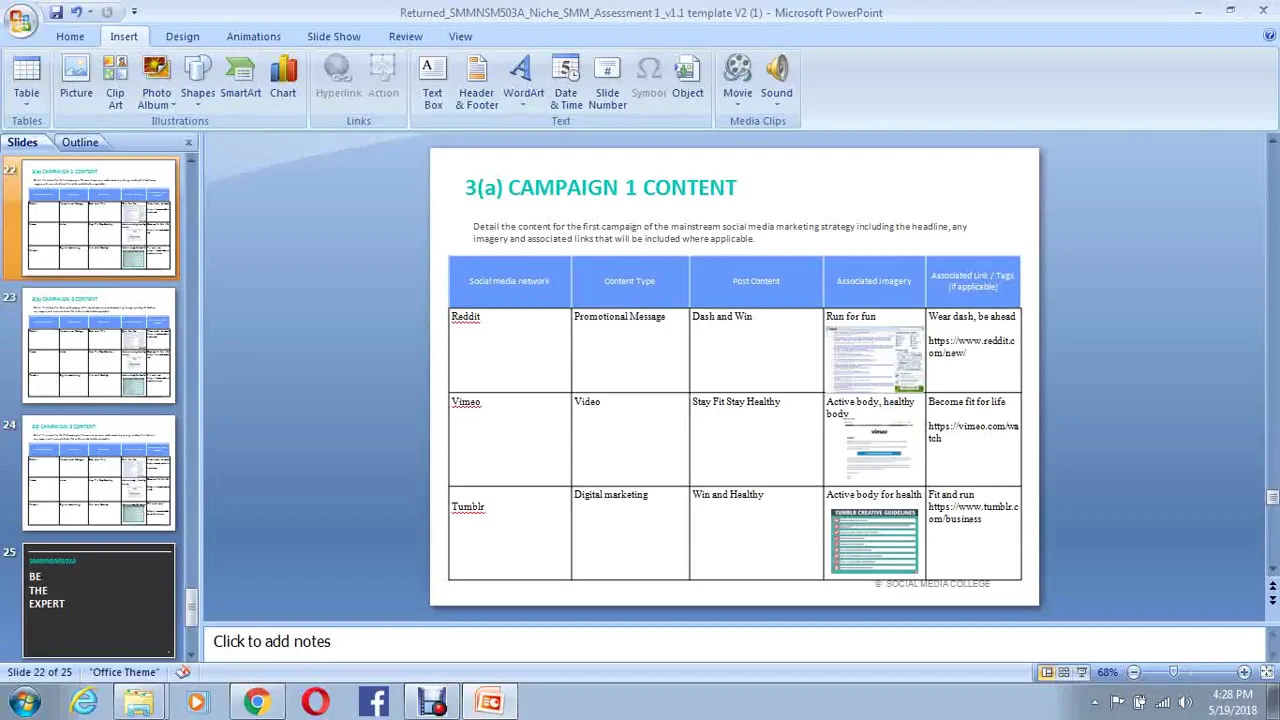Click the zoom in plus button
The width and height of the screenshot is (1280, 720).
[1244, 672]
